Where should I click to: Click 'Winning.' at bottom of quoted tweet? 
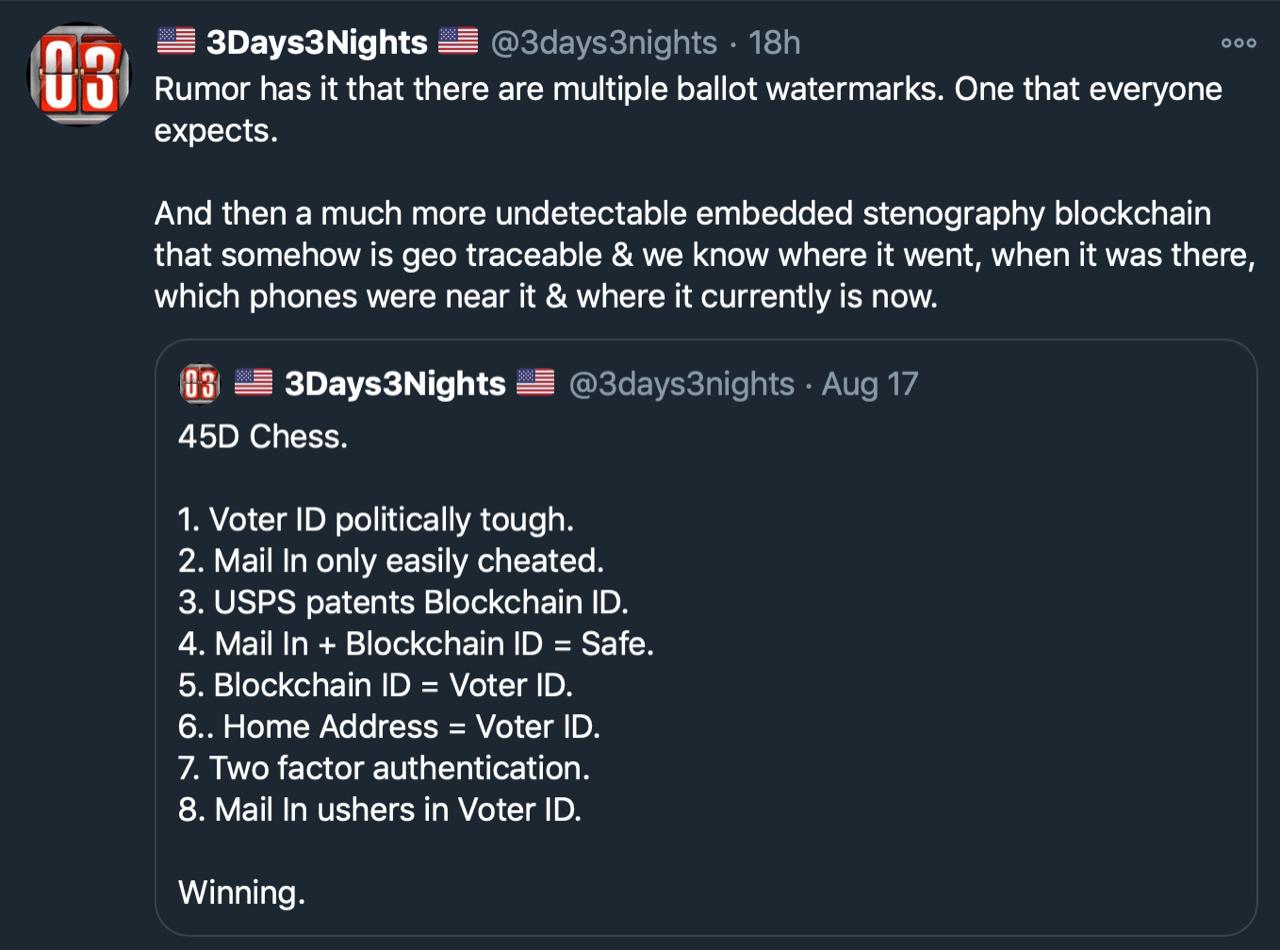tap(242, 892)
